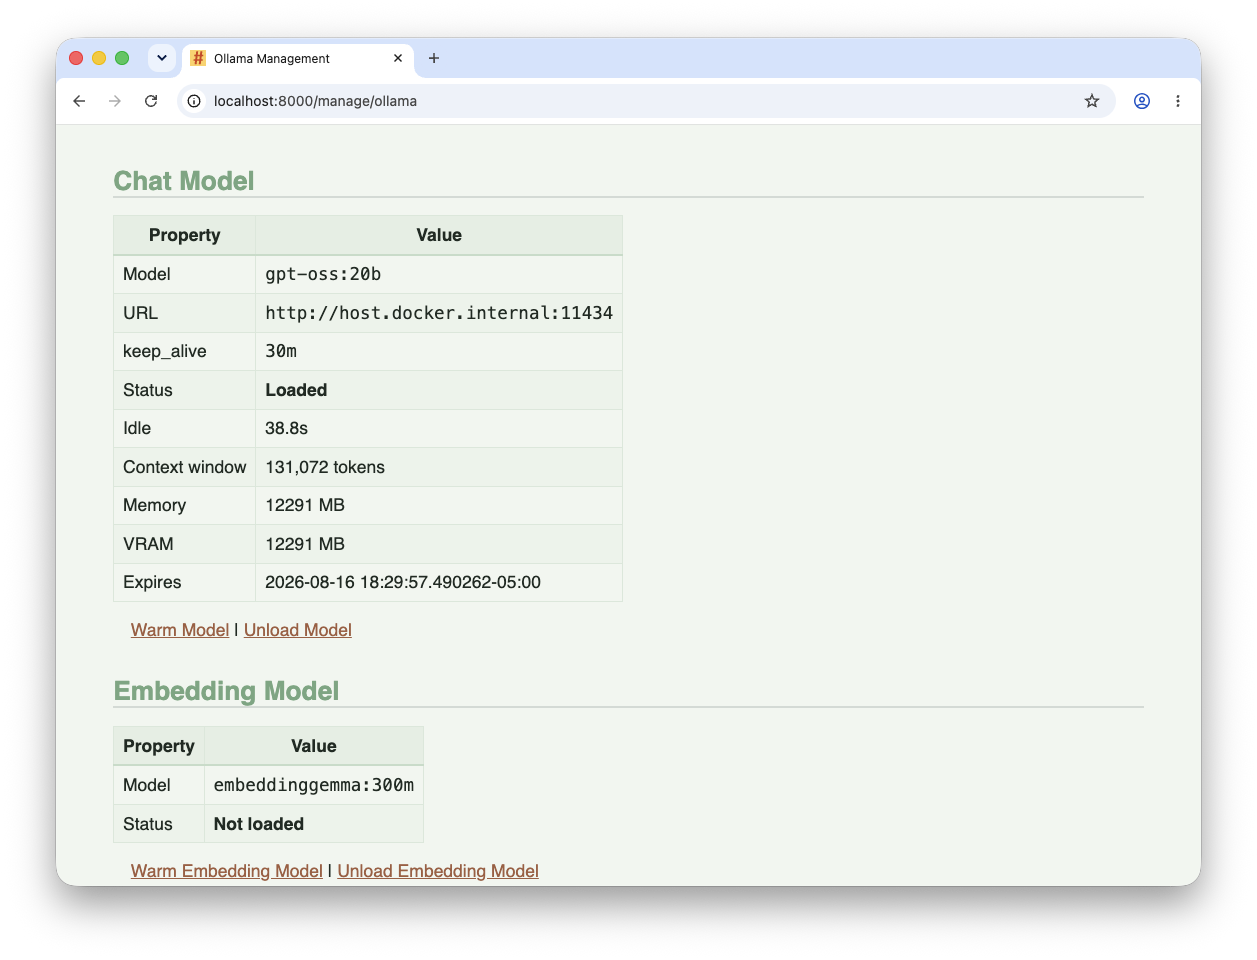Click the Chat Model table Property header
Image resolution: width=1257 pixels, height=960 pixels.
coord(185,235)
